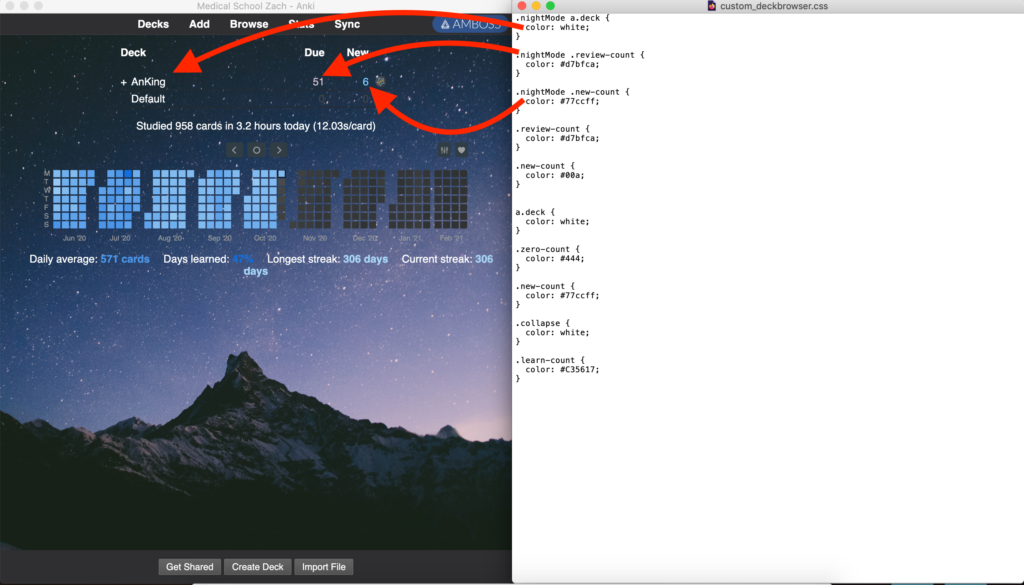Click the 'color: #444;' line in editor
This screenshot has width=1024, height=585.
coord(555,259)
